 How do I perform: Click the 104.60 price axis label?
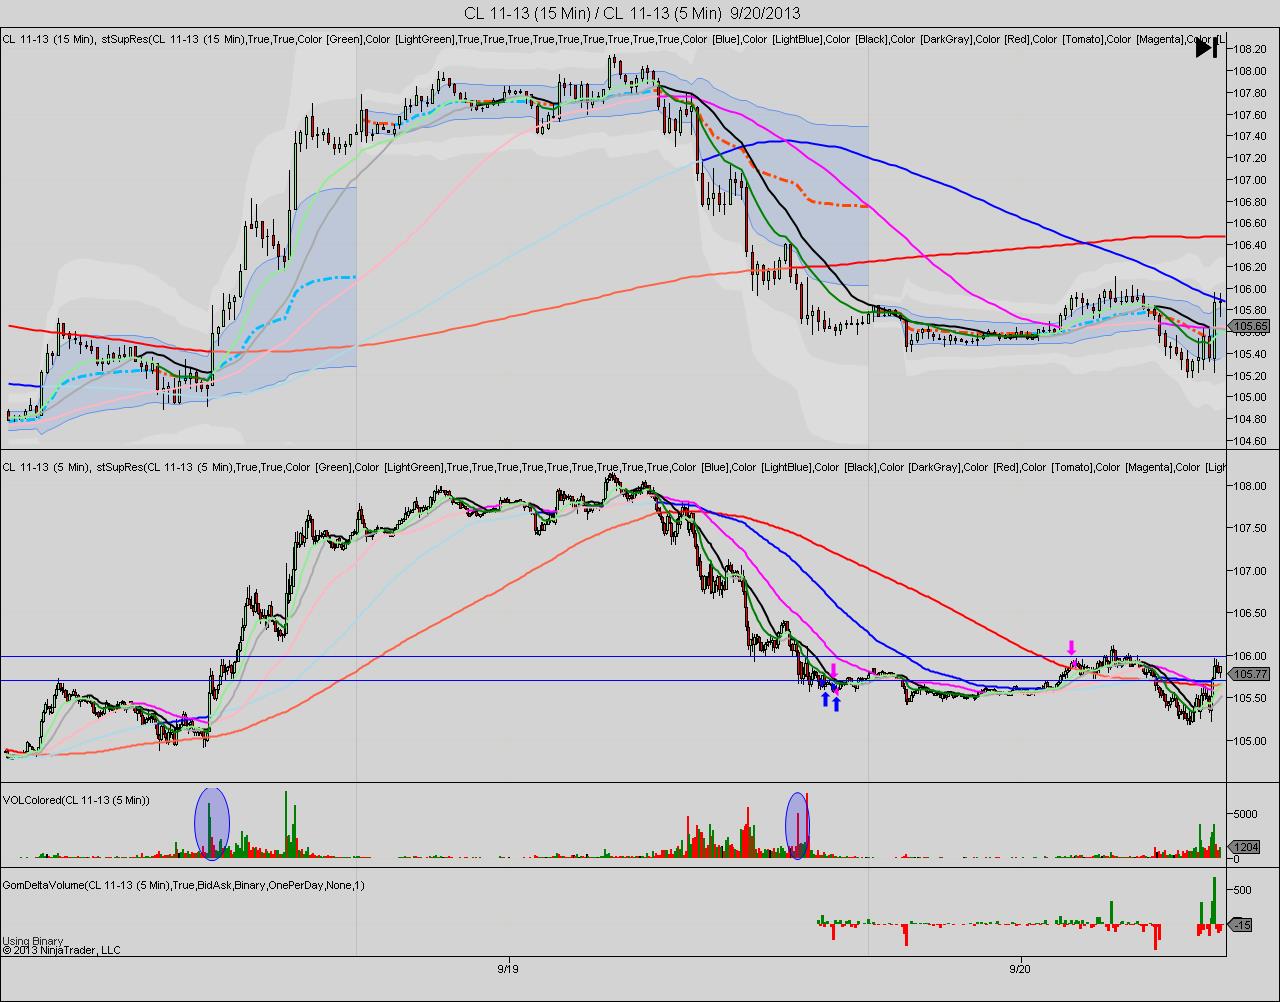pos(1251,441)
